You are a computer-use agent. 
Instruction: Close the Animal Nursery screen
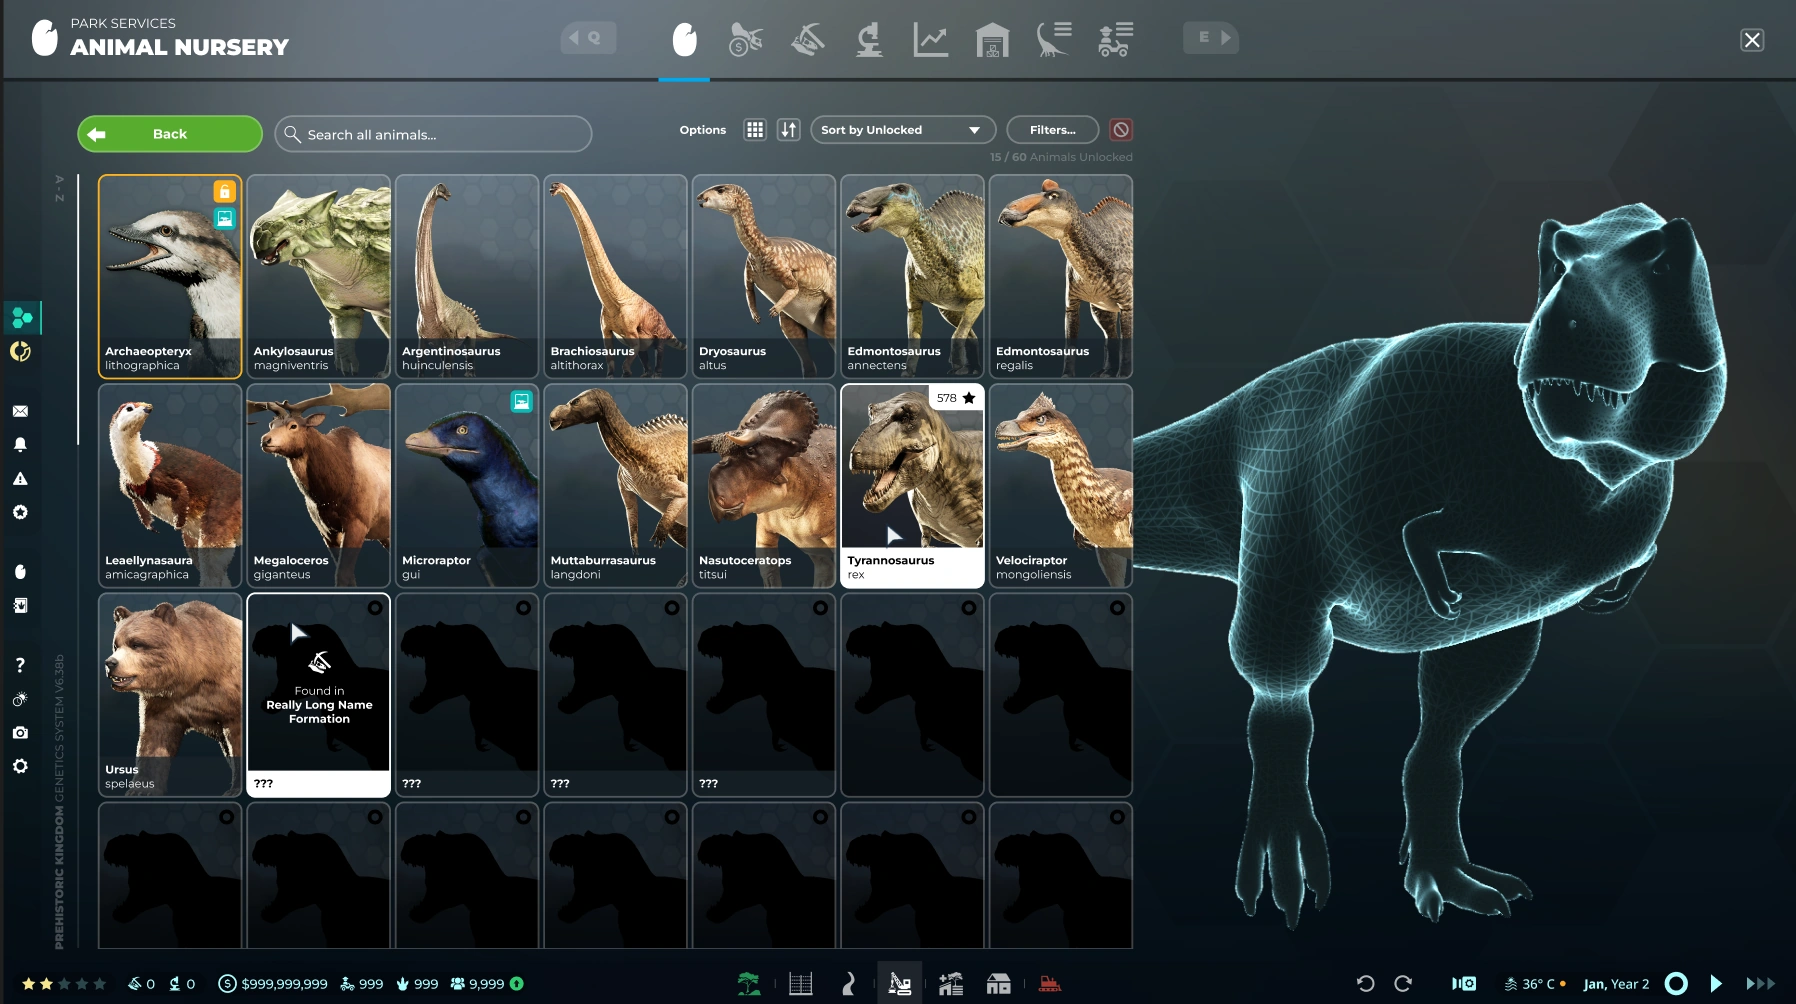(x=1752, y=40)
